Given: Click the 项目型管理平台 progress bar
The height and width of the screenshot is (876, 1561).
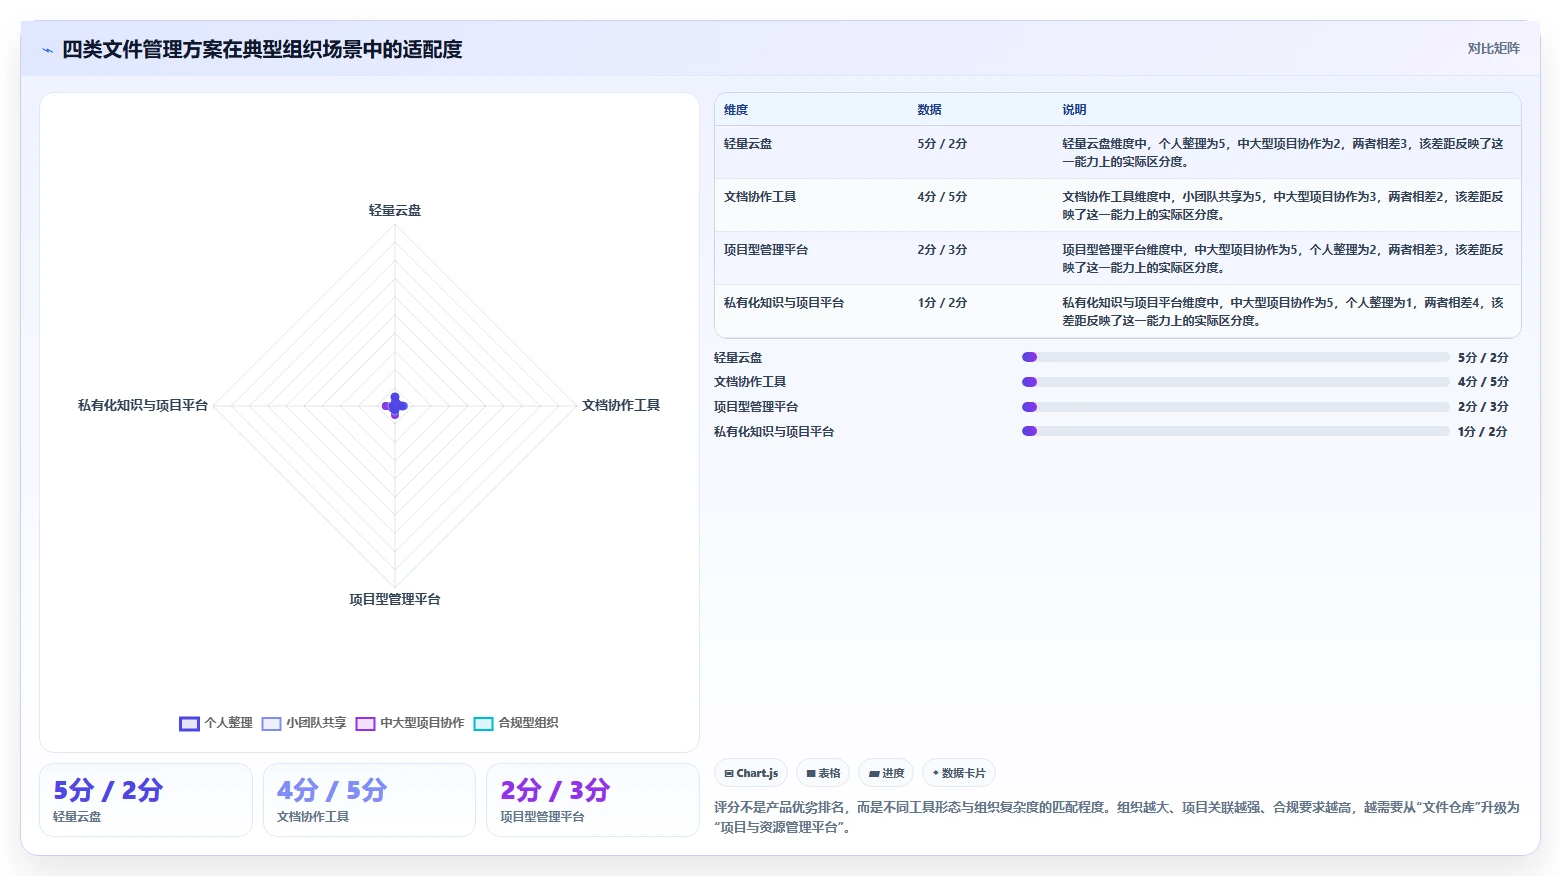Looking at the screenshot, I should 1235,407.
